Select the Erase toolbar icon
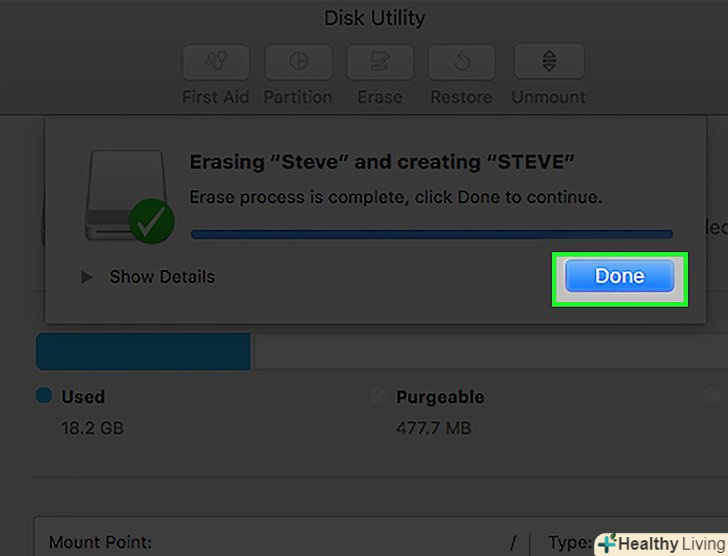This screenshot has height=556, width=728. tap(380, 63)
